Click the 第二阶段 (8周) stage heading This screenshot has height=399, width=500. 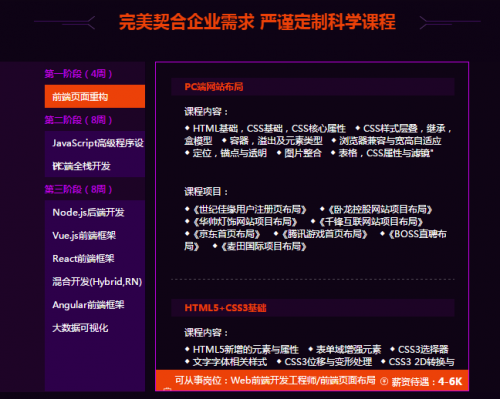(x=78, y=120)
